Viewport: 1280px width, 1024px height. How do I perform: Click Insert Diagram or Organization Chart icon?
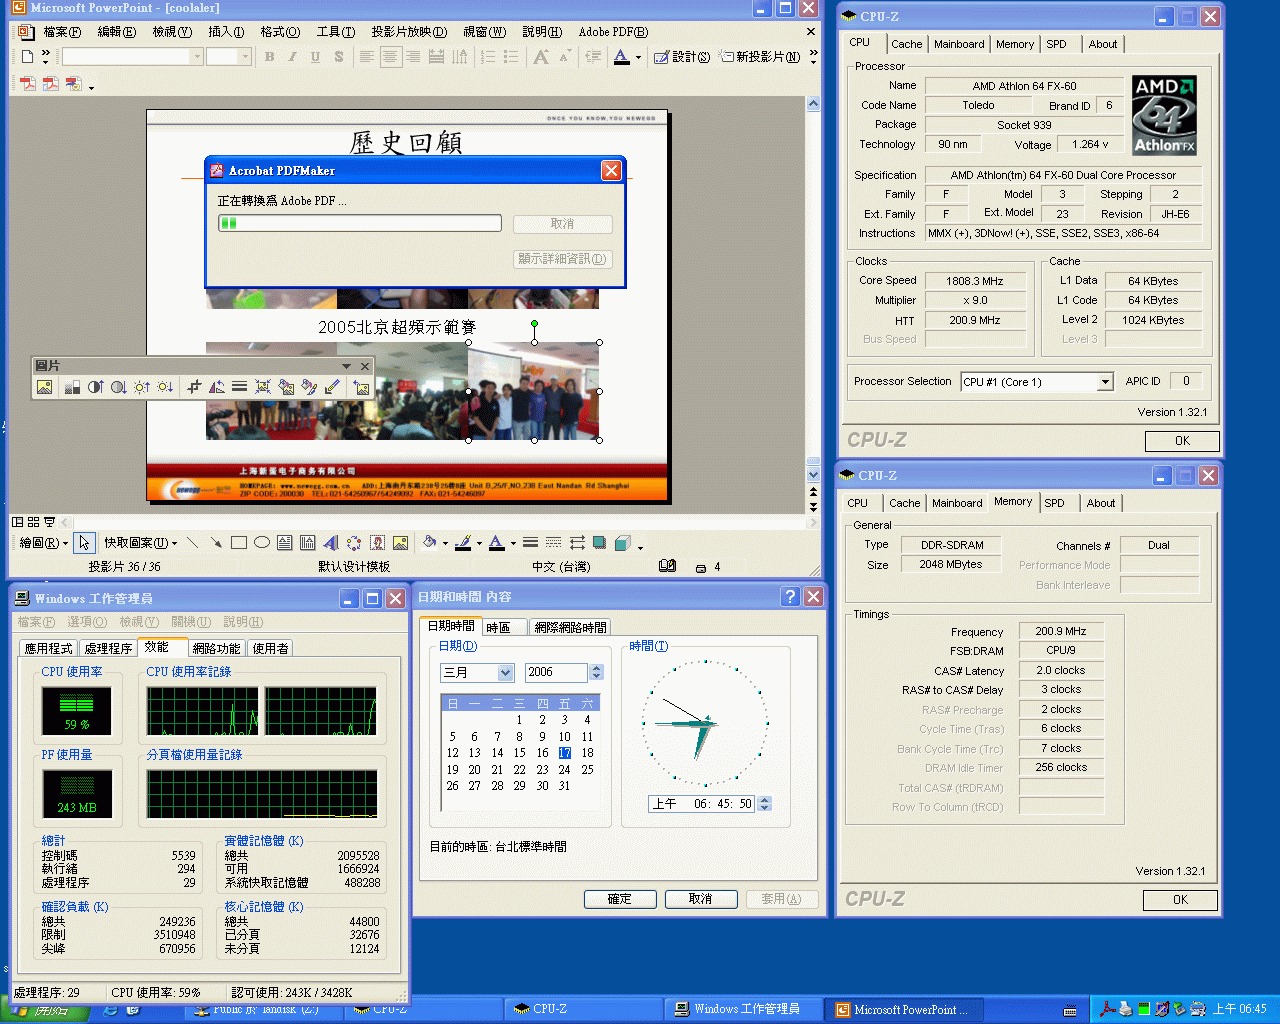pos(353,543)
